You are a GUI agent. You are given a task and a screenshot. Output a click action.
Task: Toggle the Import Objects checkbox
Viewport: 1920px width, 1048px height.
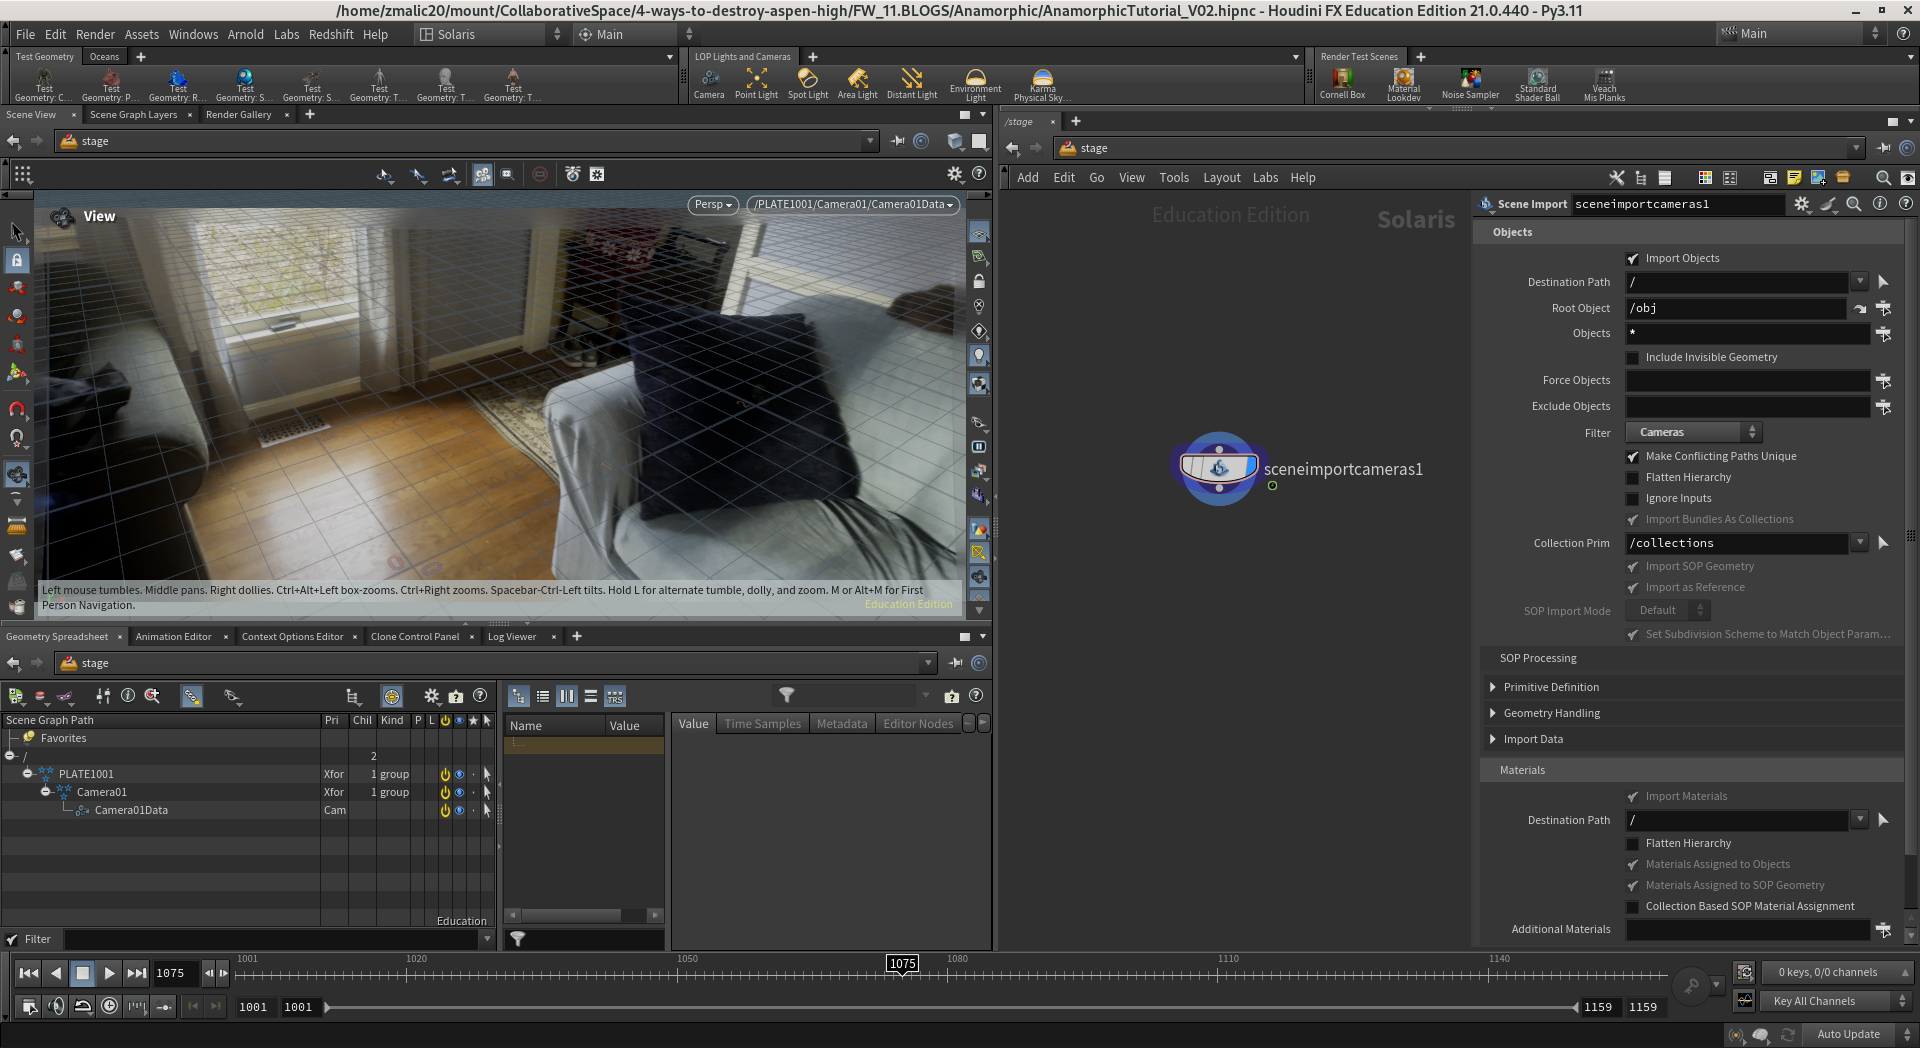[x=1633, y=259]
